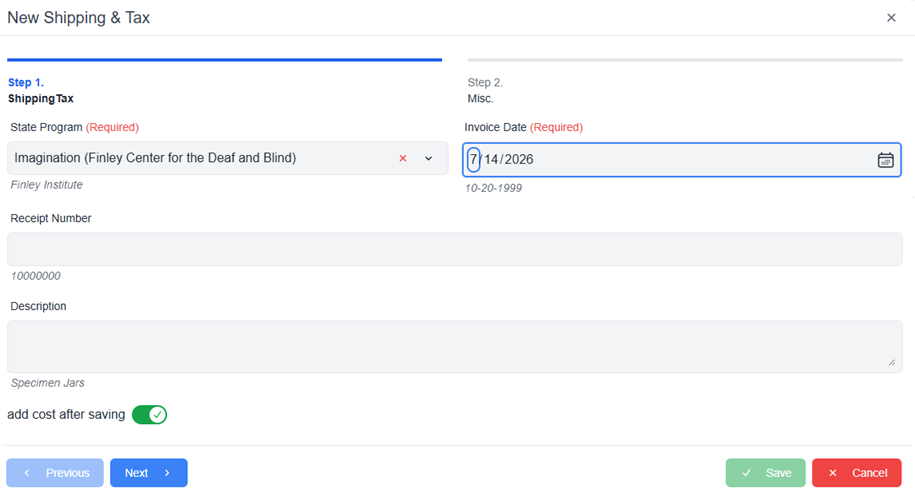The width and height of the screenshot is (915, 496).
Task: Click the Step 2 progress bar
Action: point(685,60)
